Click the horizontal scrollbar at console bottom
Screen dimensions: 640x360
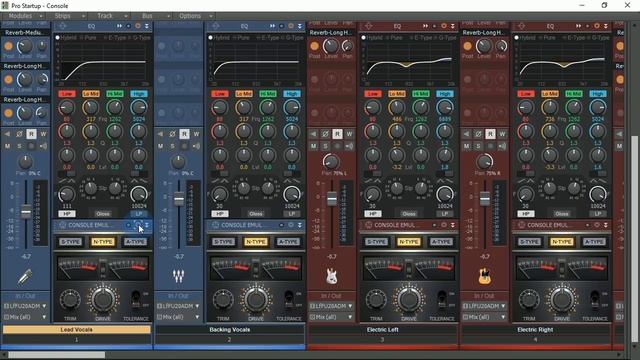pyautogui.click(x=56, y=355)
